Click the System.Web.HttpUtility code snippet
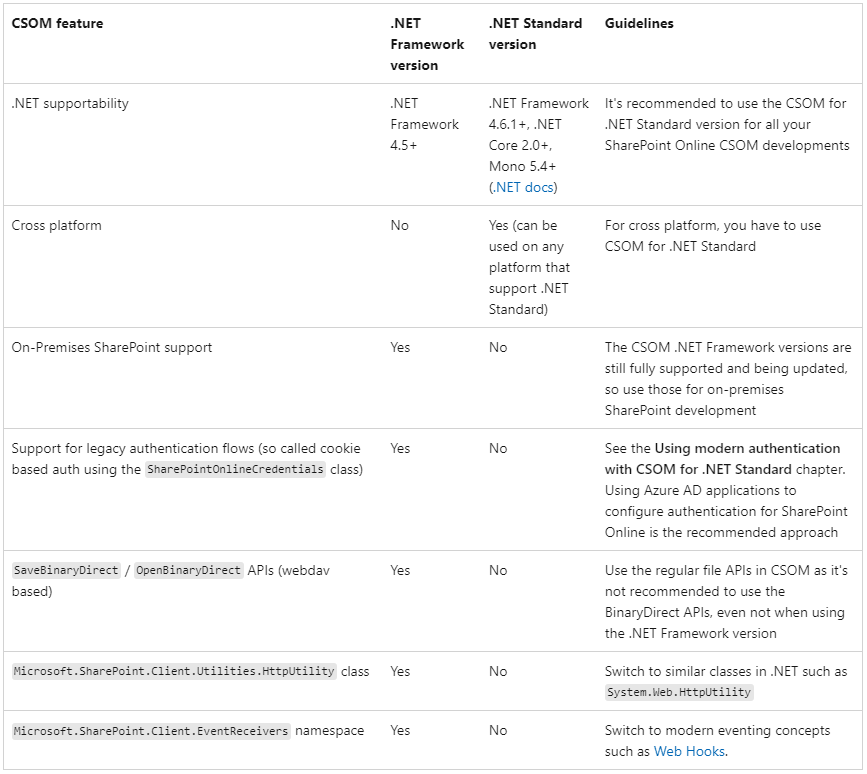This screenshot has width=867, height=774. 679,692
